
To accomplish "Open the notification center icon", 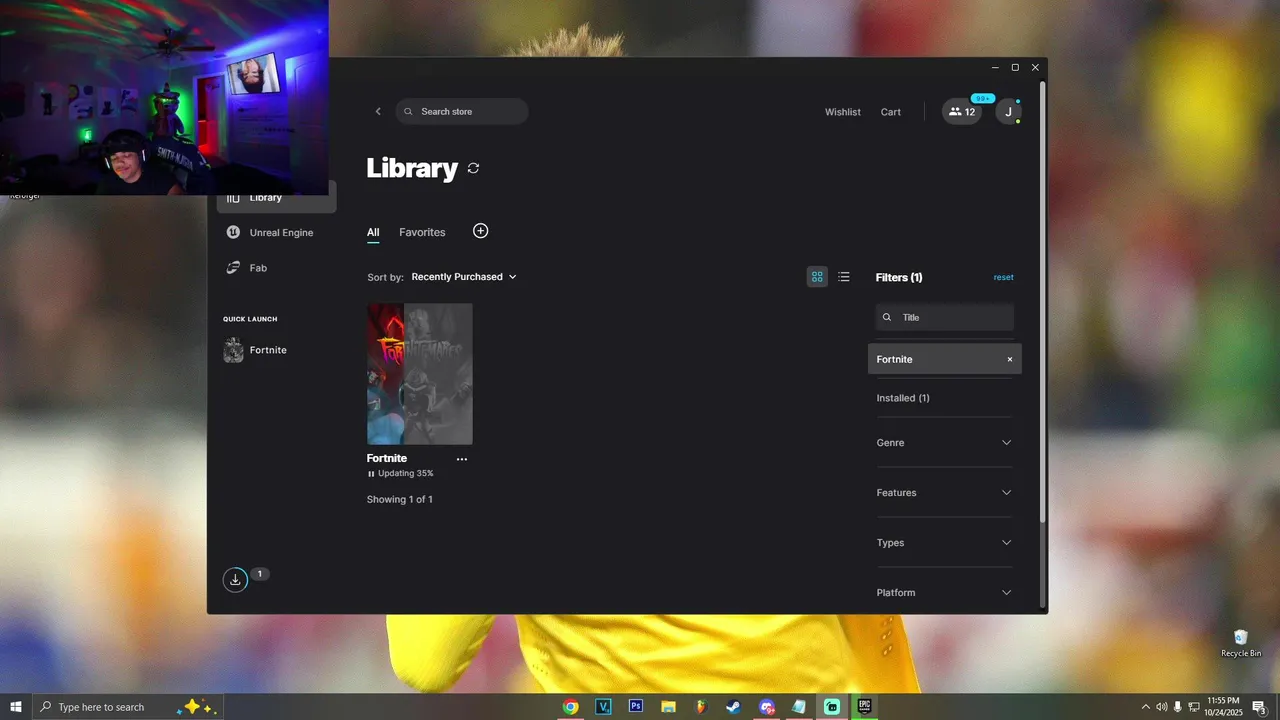I will pyautogui.click(x=1259, y=707).
